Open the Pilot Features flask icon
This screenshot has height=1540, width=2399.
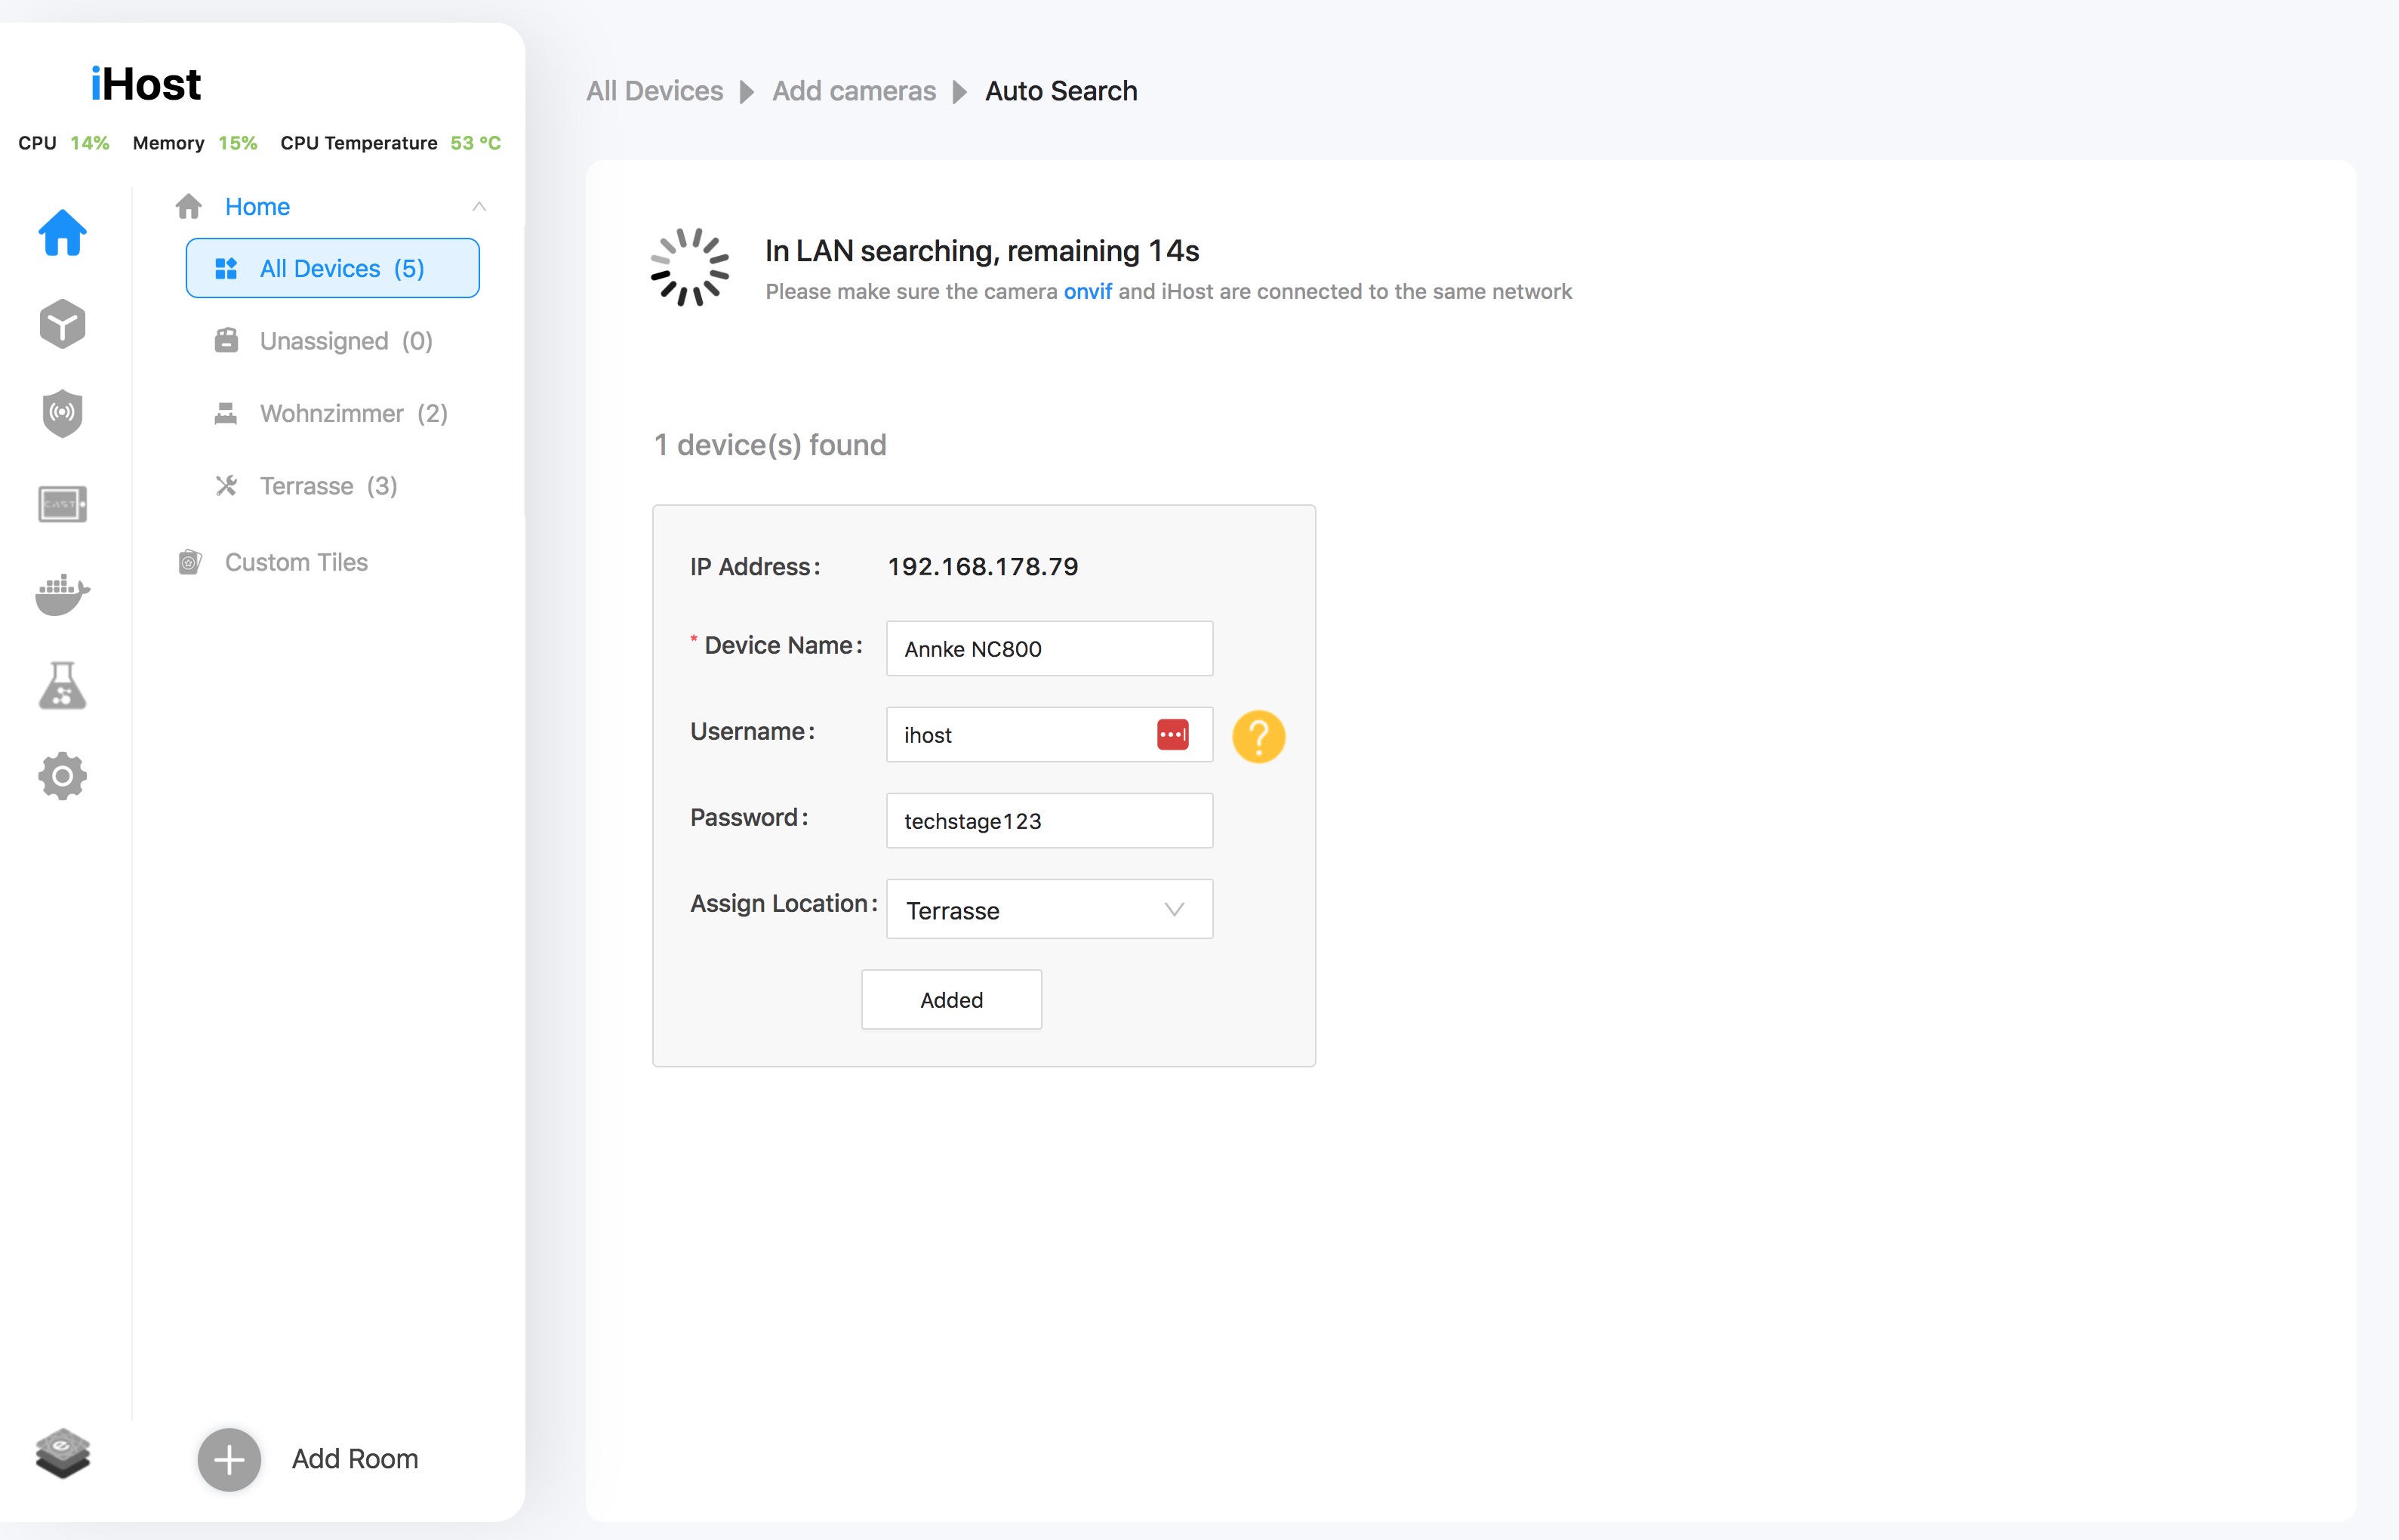(62, 686)
